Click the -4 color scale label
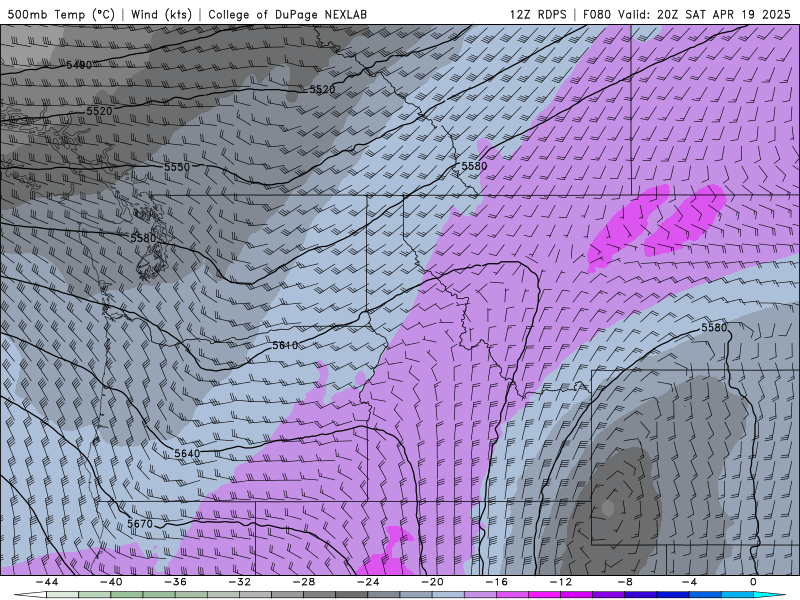Image resolution: width=800 pixels, height=600 pixels. point(689,582)
